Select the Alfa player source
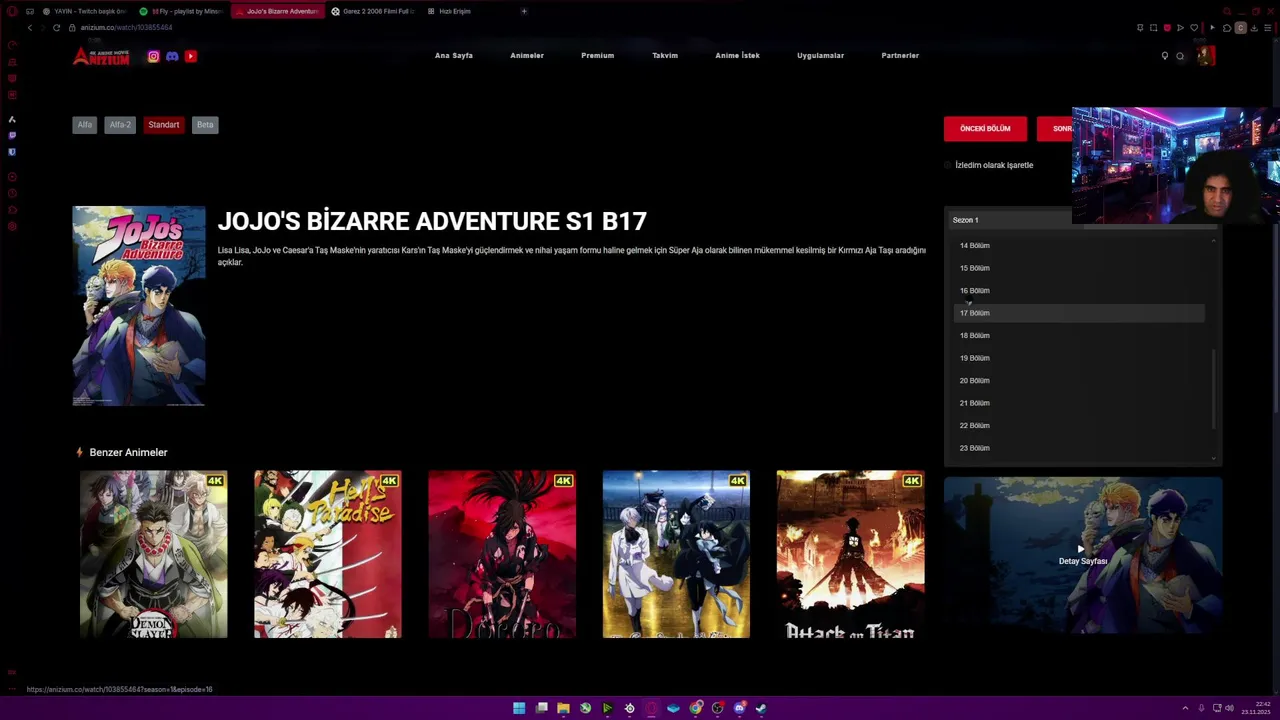Viewport: 1280px width, 720px height. tap(85, 125)
